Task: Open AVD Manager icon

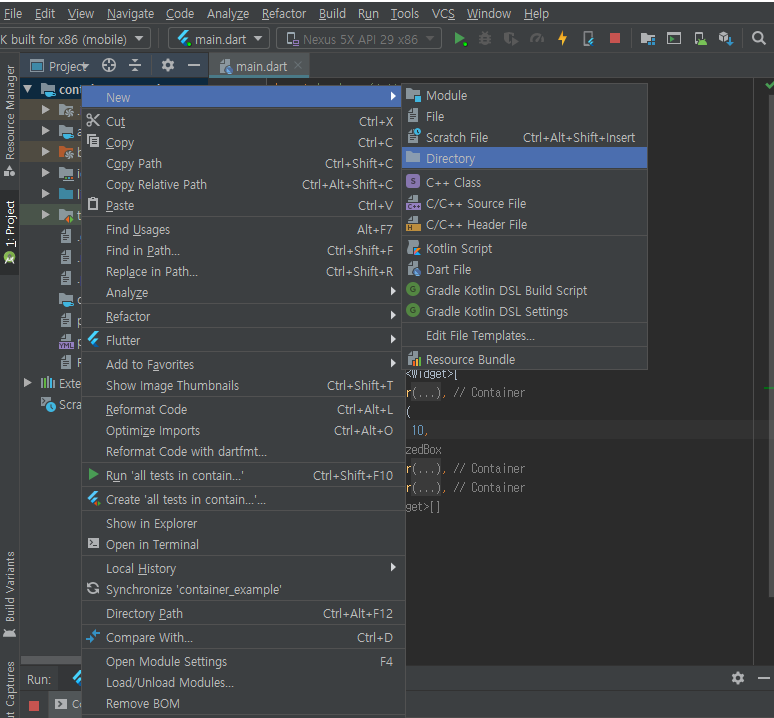Action: pyautogui.click(x=700, y=38)
